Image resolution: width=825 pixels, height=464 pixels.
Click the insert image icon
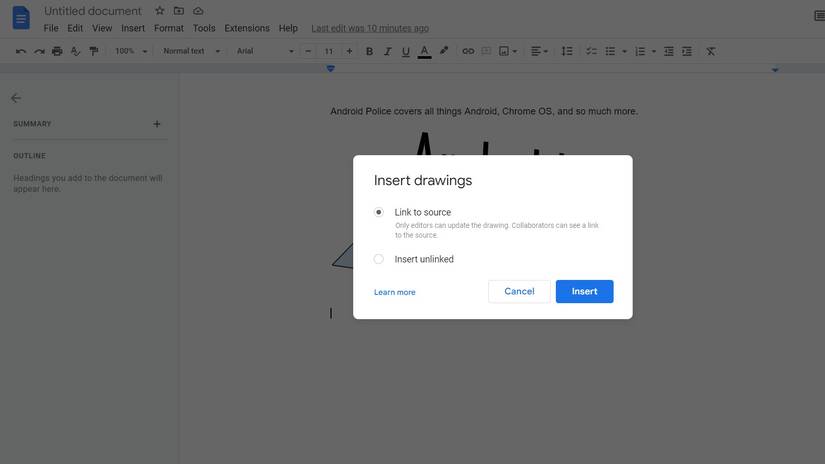point(504,51)
